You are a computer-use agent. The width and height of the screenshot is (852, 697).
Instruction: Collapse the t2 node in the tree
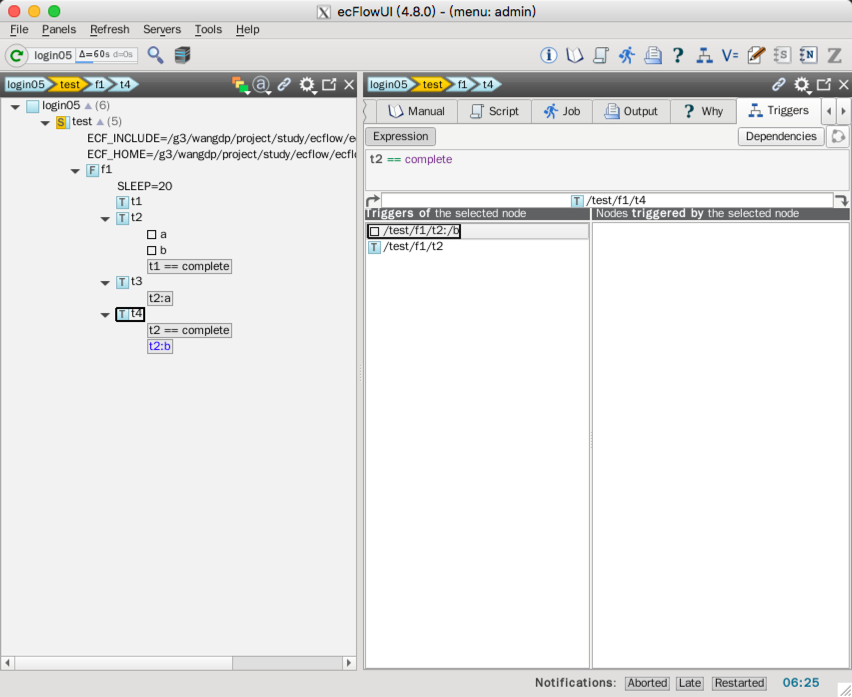coord(105,218)
